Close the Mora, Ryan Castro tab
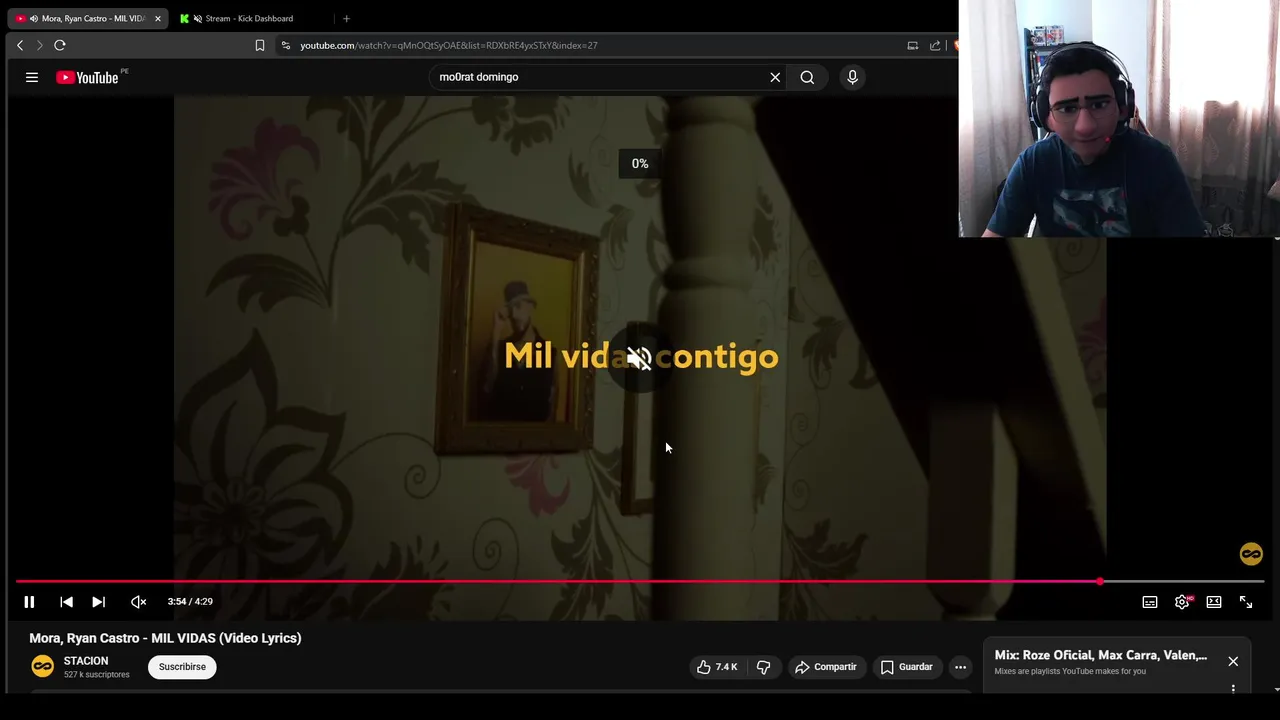Image resolution: width=1280 pixels, height=720 pixels. tap(157, 18)
